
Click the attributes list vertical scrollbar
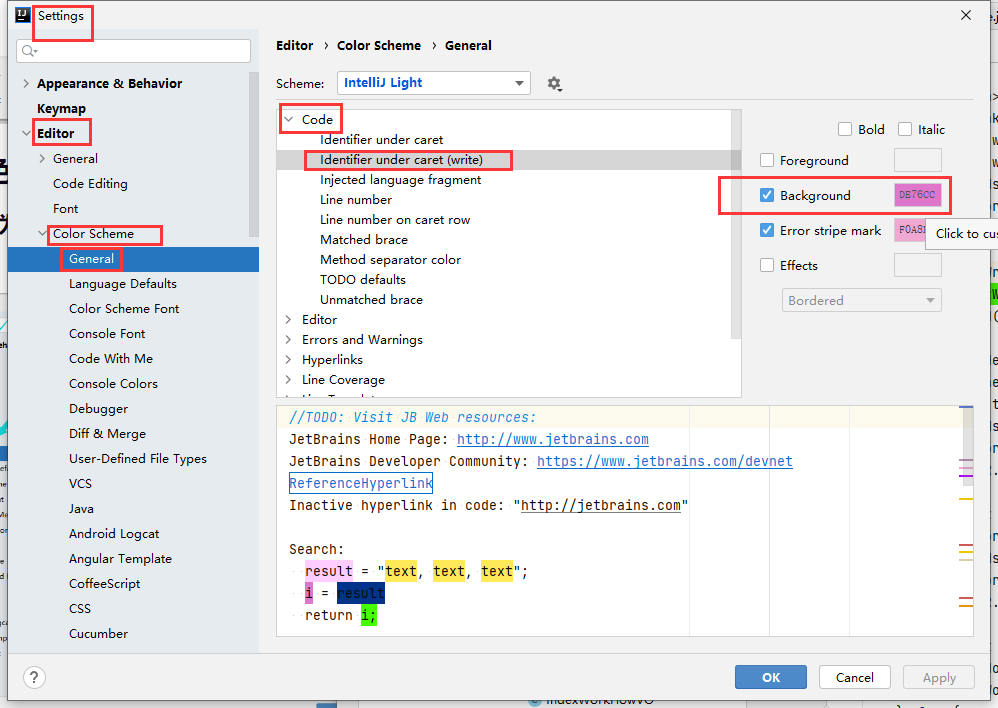pyautogui.click(x=736, y=224)
